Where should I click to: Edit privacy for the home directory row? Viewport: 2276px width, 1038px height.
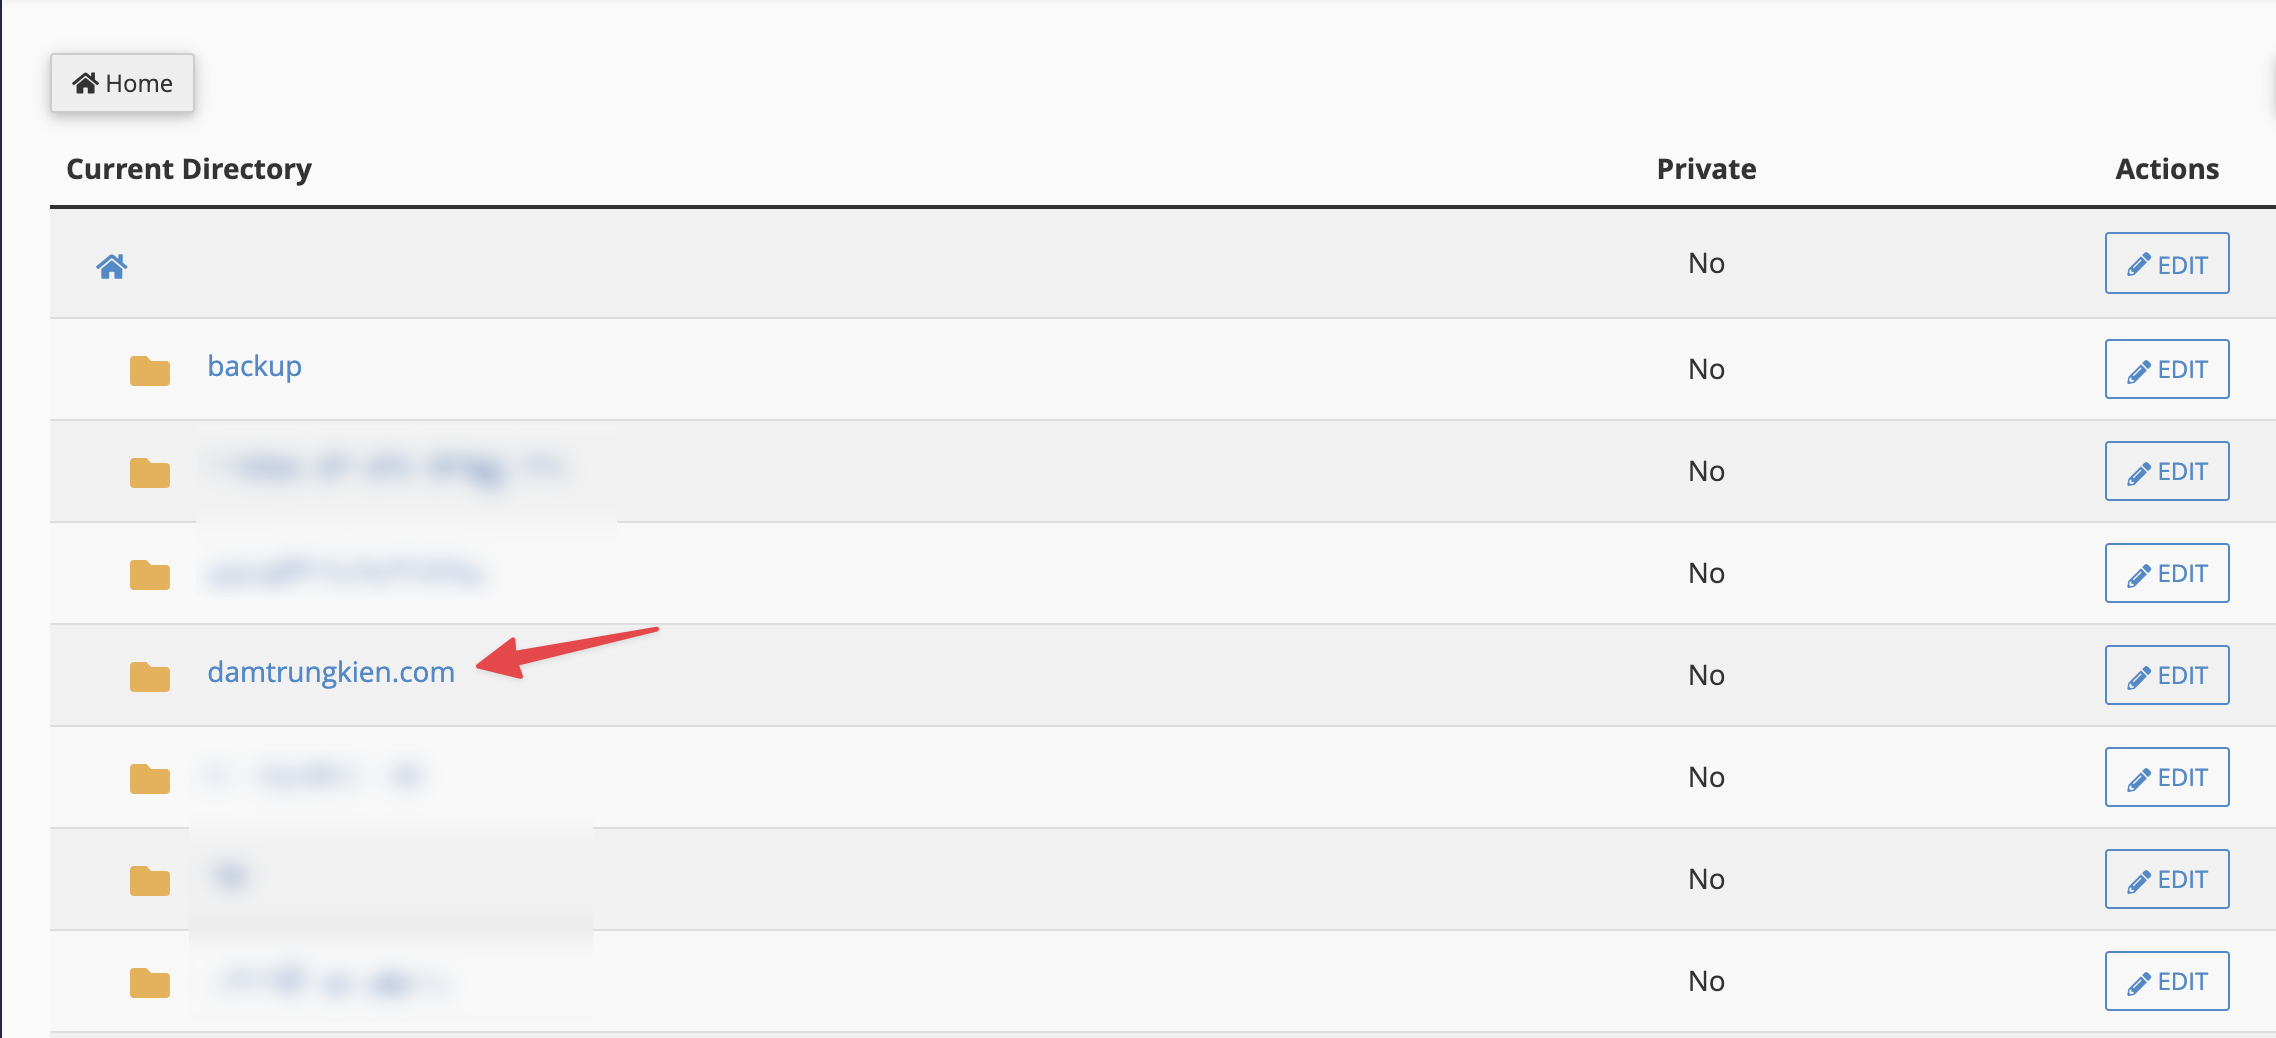pos(2167,263)
